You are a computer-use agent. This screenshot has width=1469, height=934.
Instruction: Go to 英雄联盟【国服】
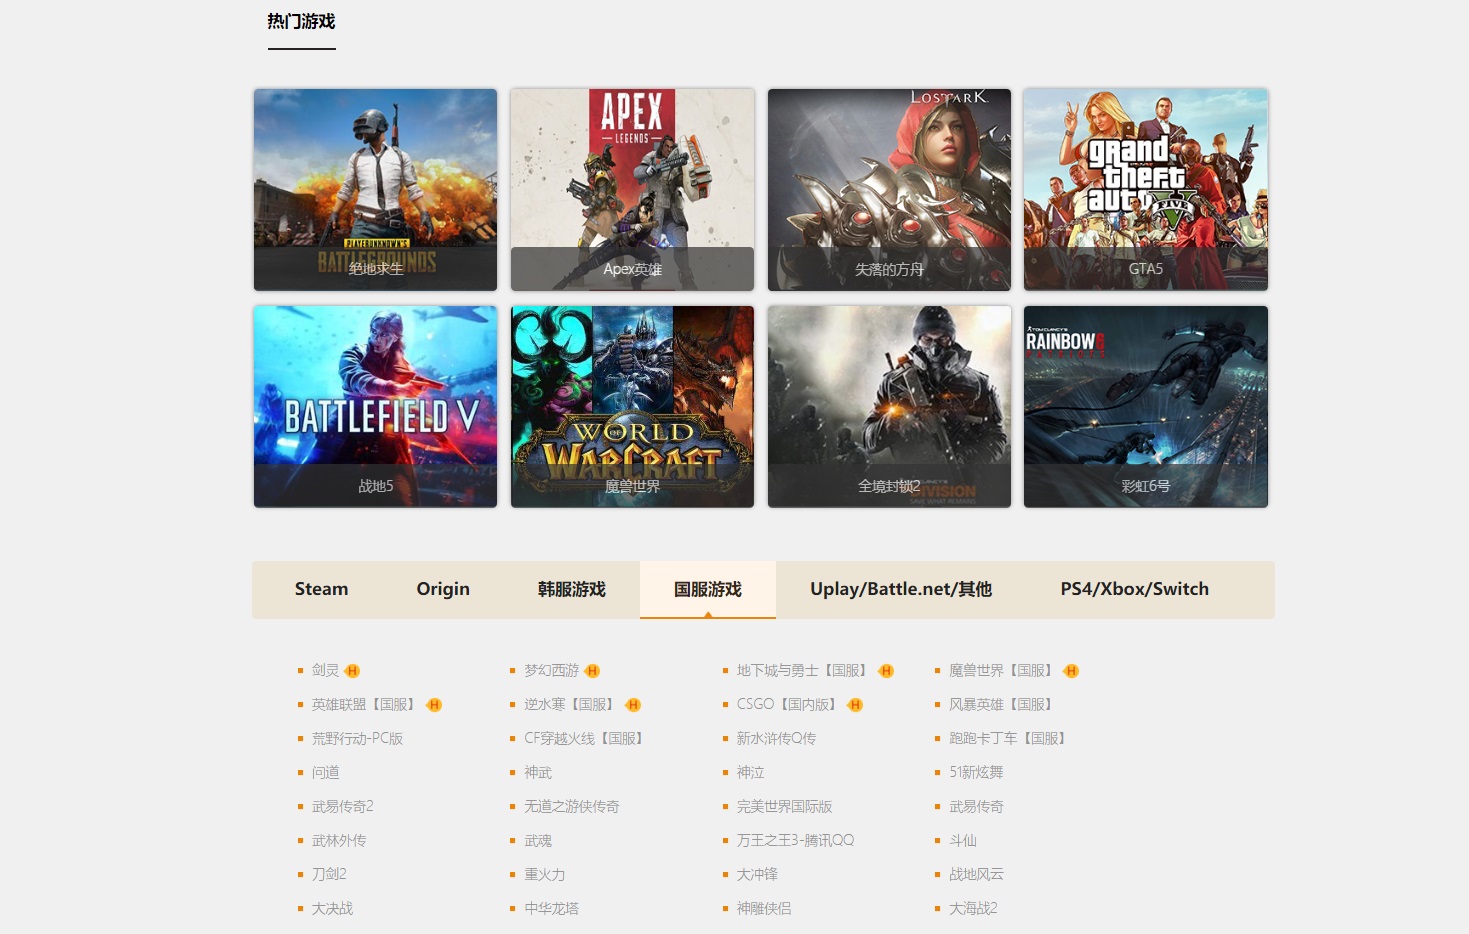pyautogui.click(x=364, y=704)
